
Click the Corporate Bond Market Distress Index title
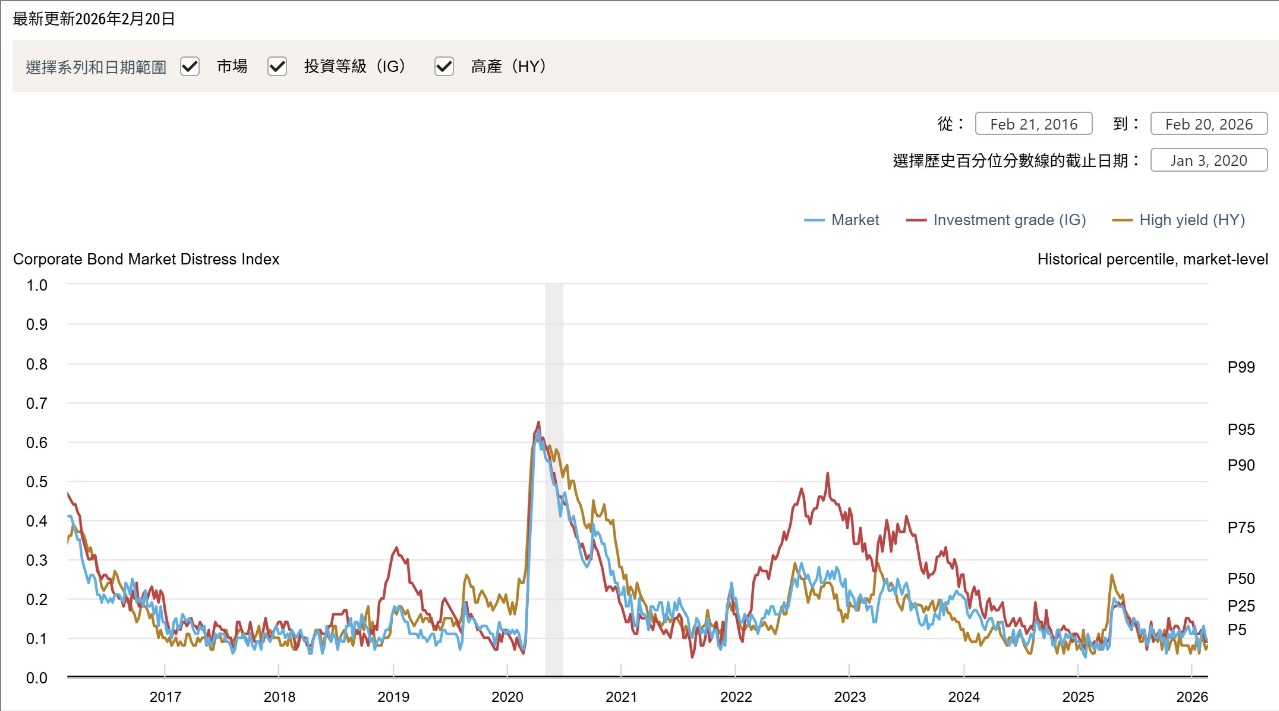click(x=146, y=259)
